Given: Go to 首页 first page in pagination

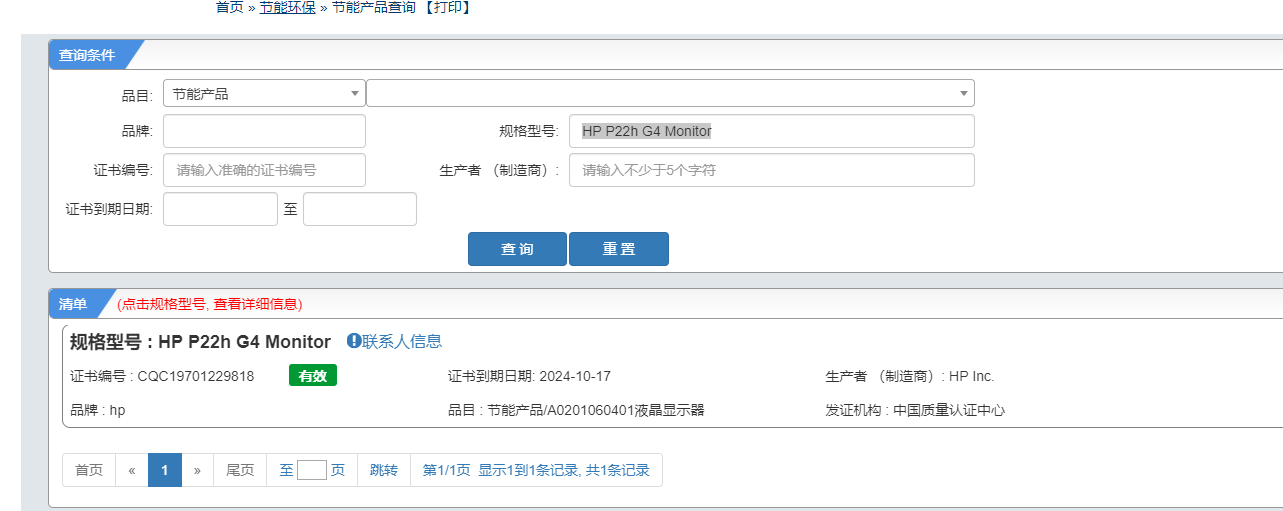Looking at the screenshot, I should 89,470.
